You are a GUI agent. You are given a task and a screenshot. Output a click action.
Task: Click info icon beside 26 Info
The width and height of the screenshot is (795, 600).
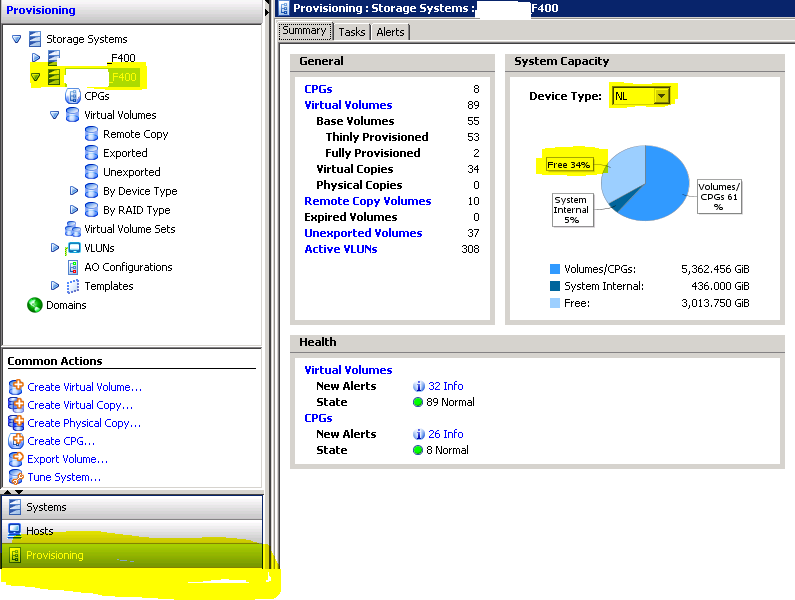click(x=419, y=434)
